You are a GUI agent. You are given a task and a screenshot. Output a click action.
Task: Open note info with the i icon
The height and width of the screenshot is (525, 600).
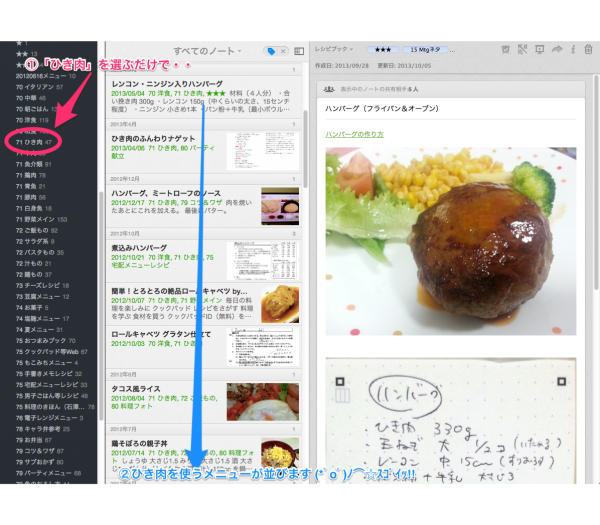point(573,49)
